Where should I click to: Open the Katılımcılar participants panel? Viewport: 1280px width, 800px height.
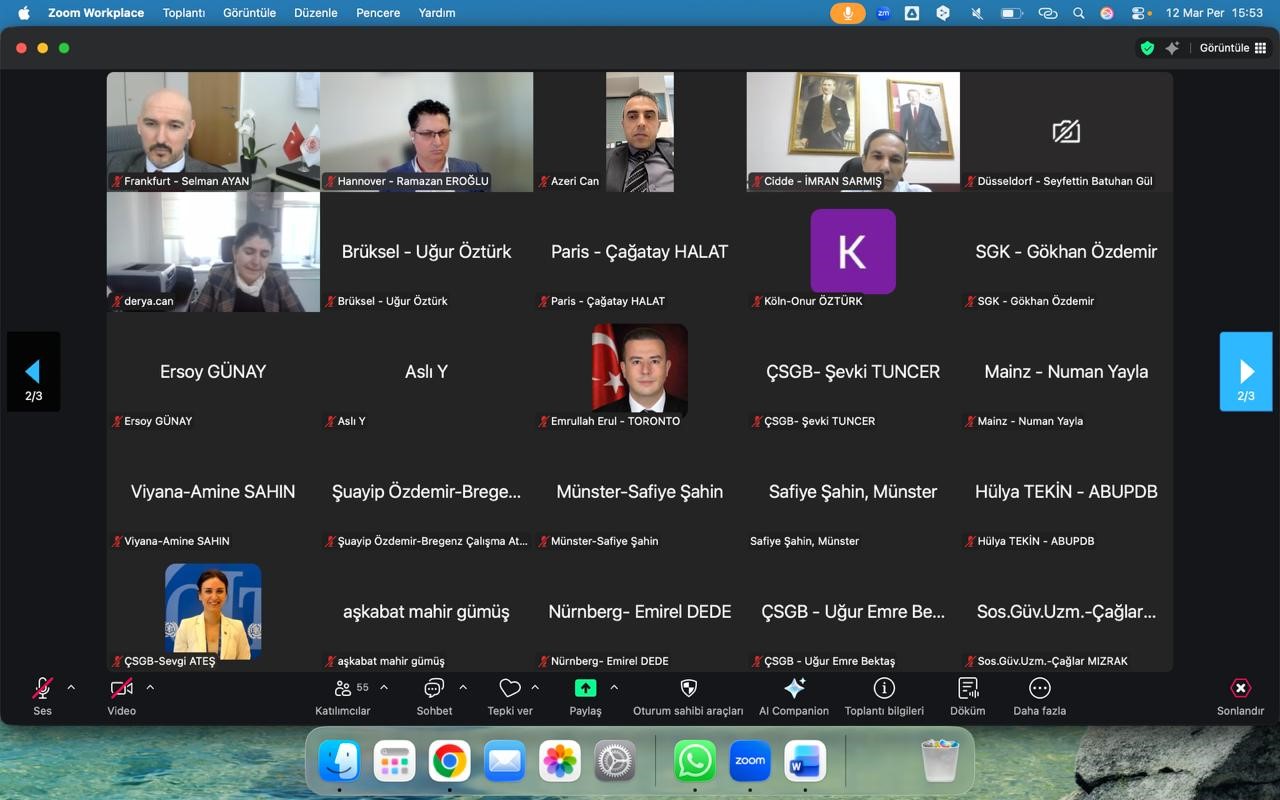(343, 696)
